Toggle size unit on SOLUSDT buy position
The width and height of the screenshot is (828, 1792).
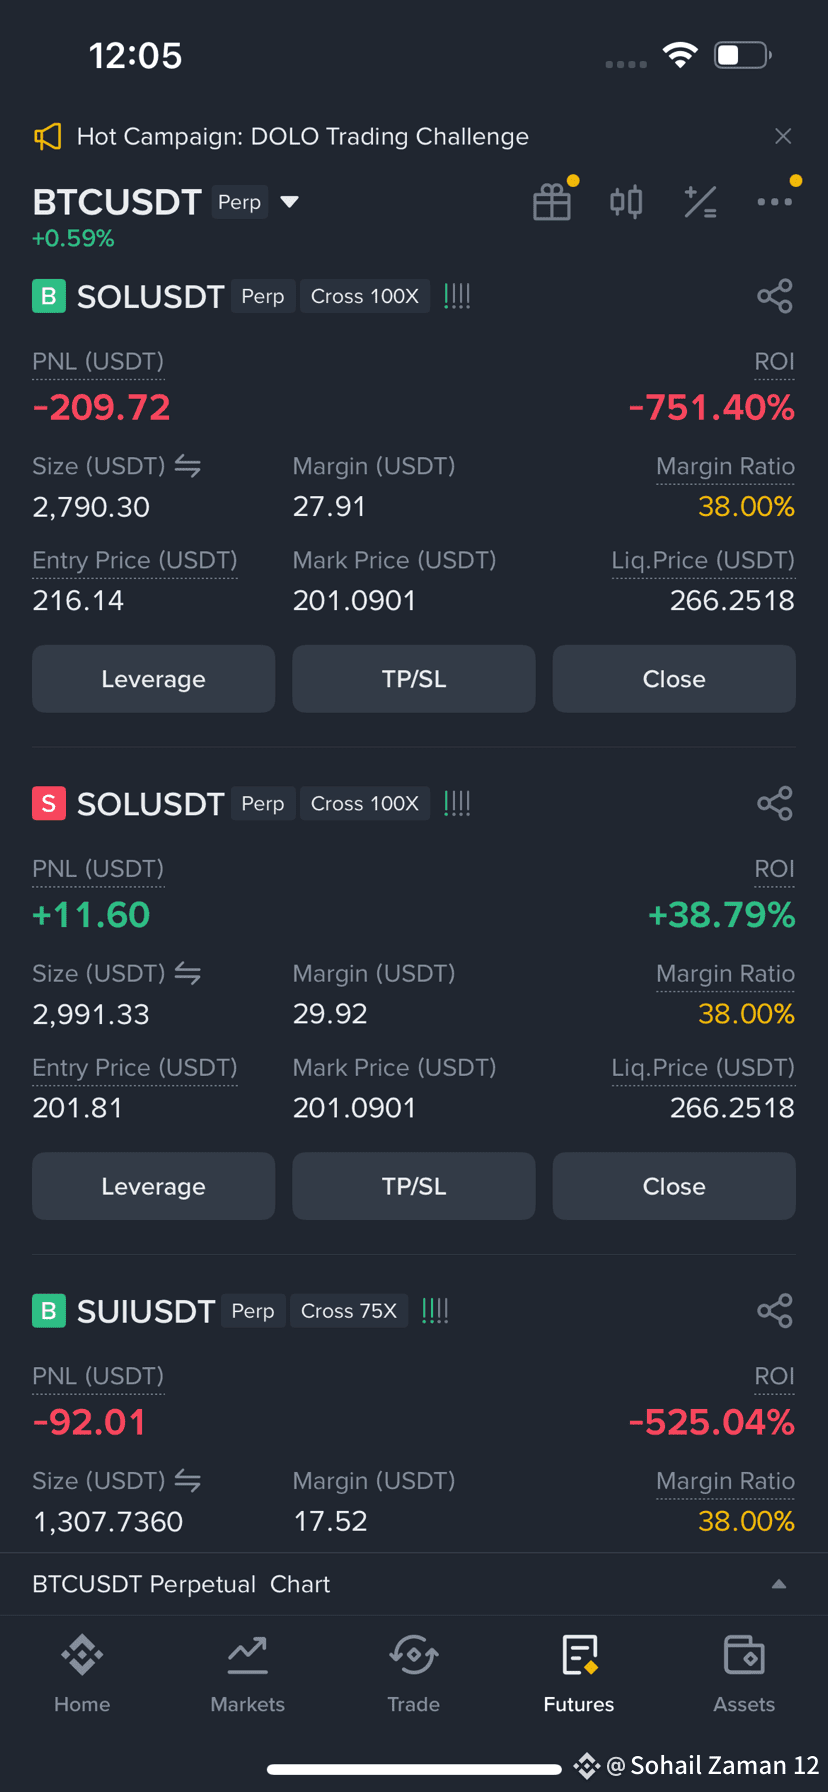point(188,466)
